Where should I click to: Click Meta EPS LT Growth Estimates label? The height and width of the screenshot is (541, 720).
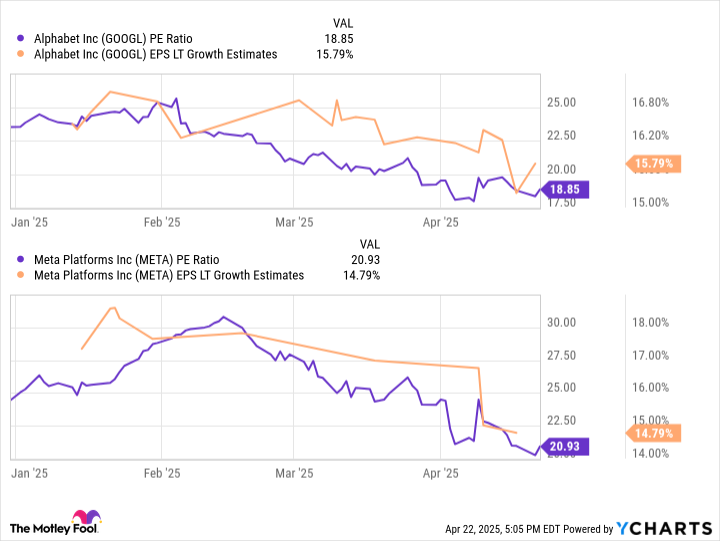coord(169,275)
